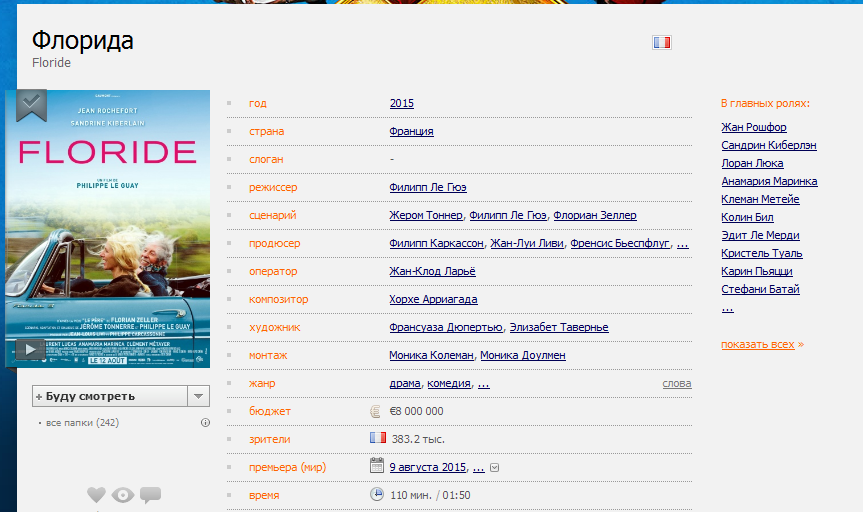Open actor Кристель Туаль page

762,253
